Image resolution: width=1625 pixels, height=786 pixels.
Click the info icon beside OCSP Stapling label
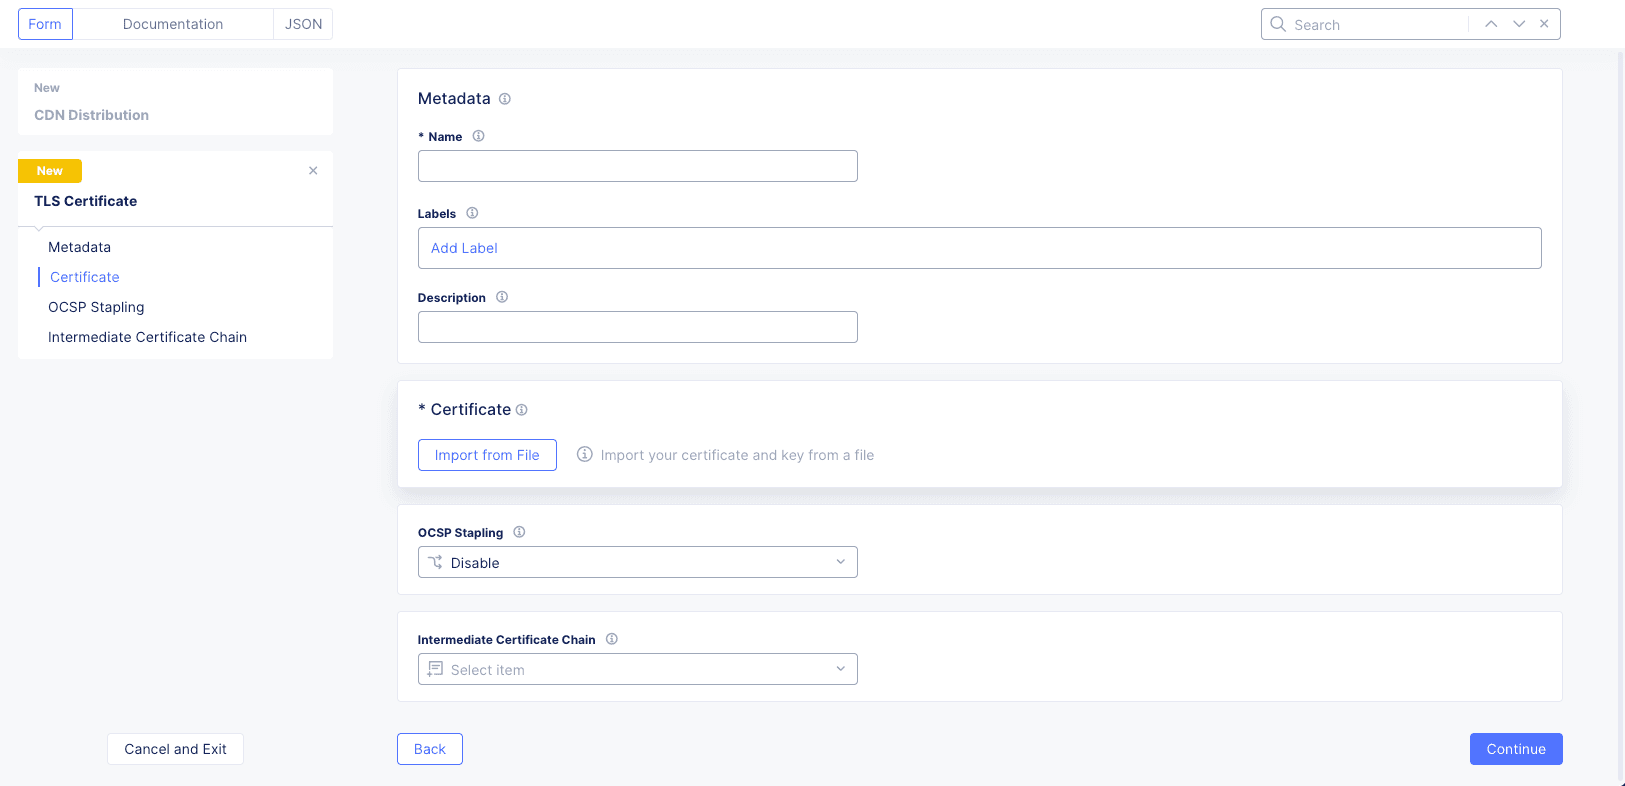coord(519,532)
